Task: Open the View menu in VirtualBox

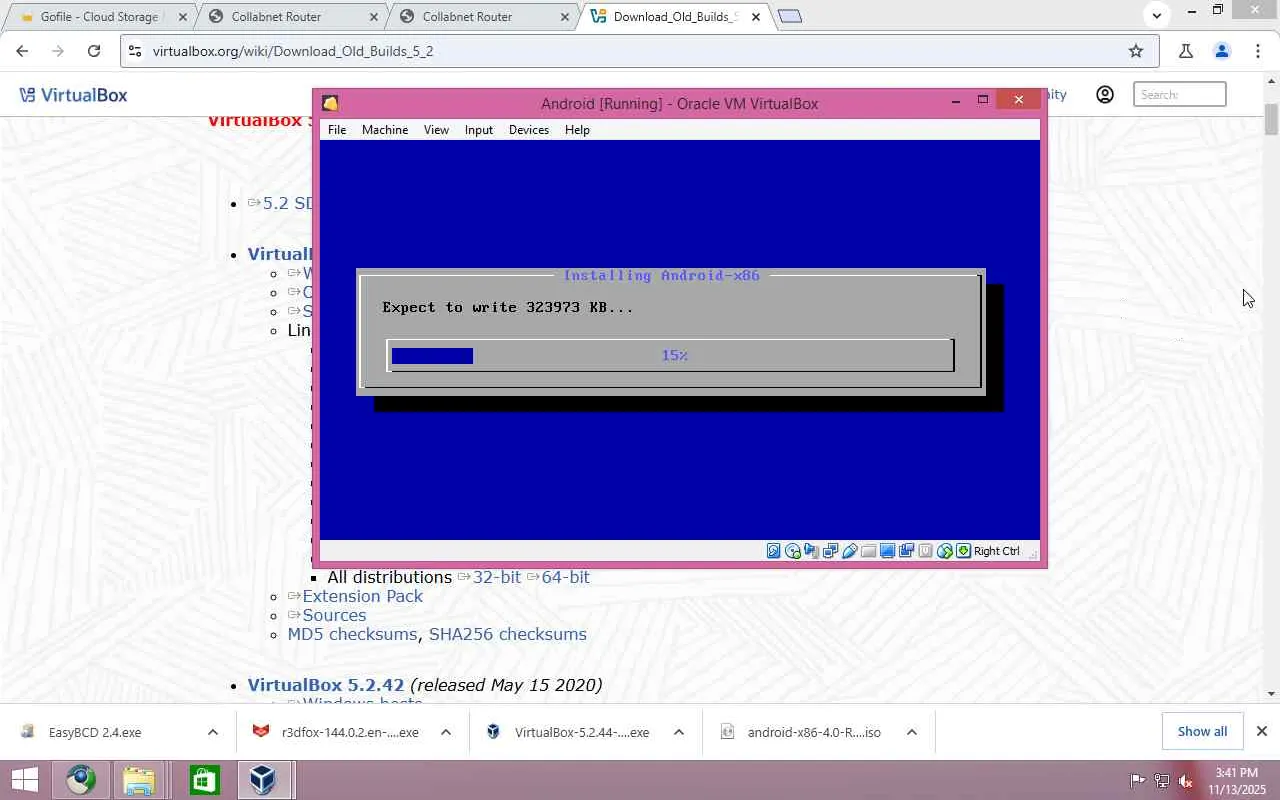Action: click(x=436, y=130)
